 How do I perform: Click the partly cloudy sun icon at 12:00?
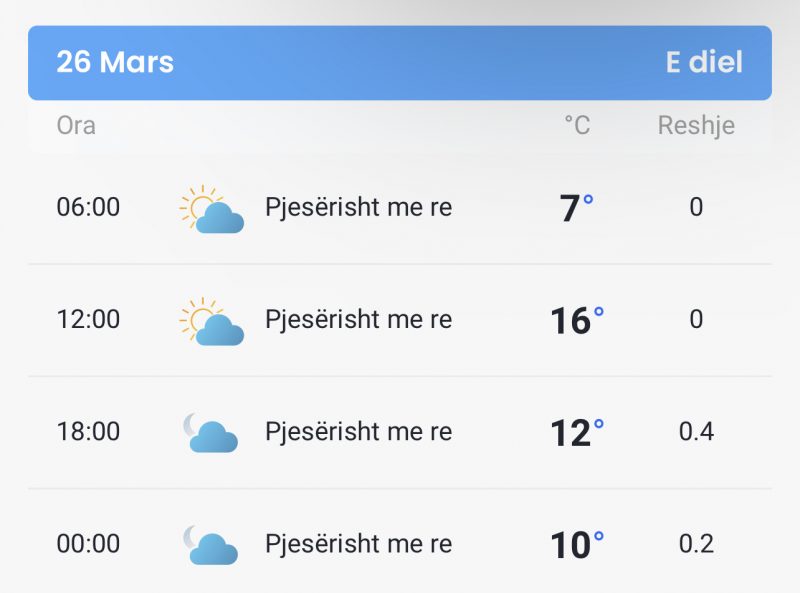point(211,322)
